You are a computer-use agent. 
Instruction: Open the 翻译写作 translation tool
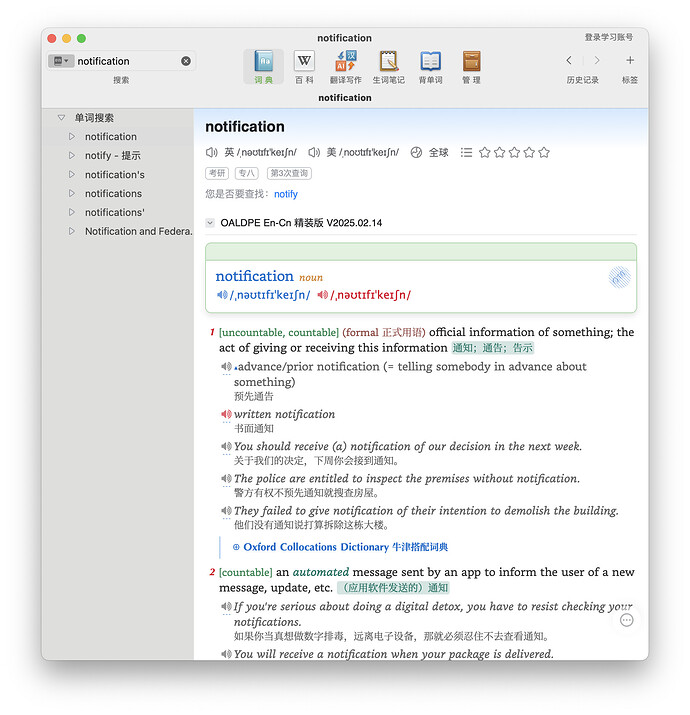[x=345, y=67]
